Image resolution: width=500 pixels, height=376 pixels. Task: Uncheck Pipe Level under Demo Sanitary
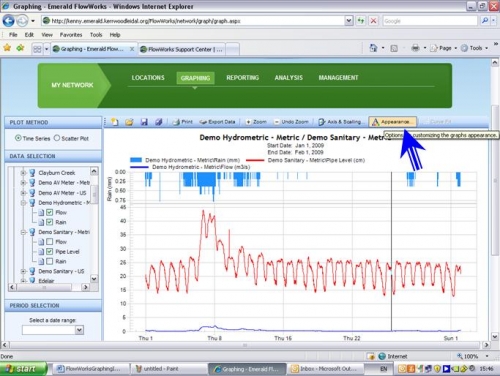point(49,251)
